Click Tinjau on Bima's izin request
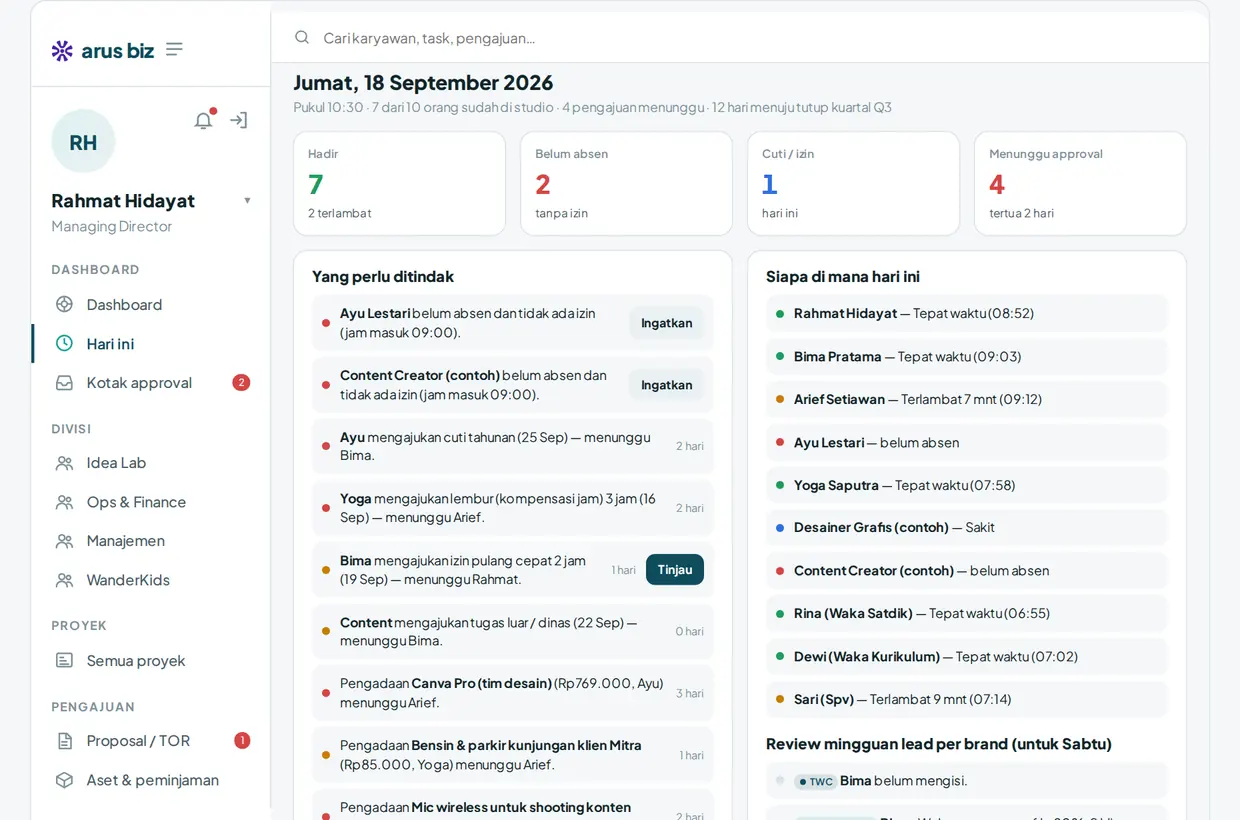 click(675, 570)
